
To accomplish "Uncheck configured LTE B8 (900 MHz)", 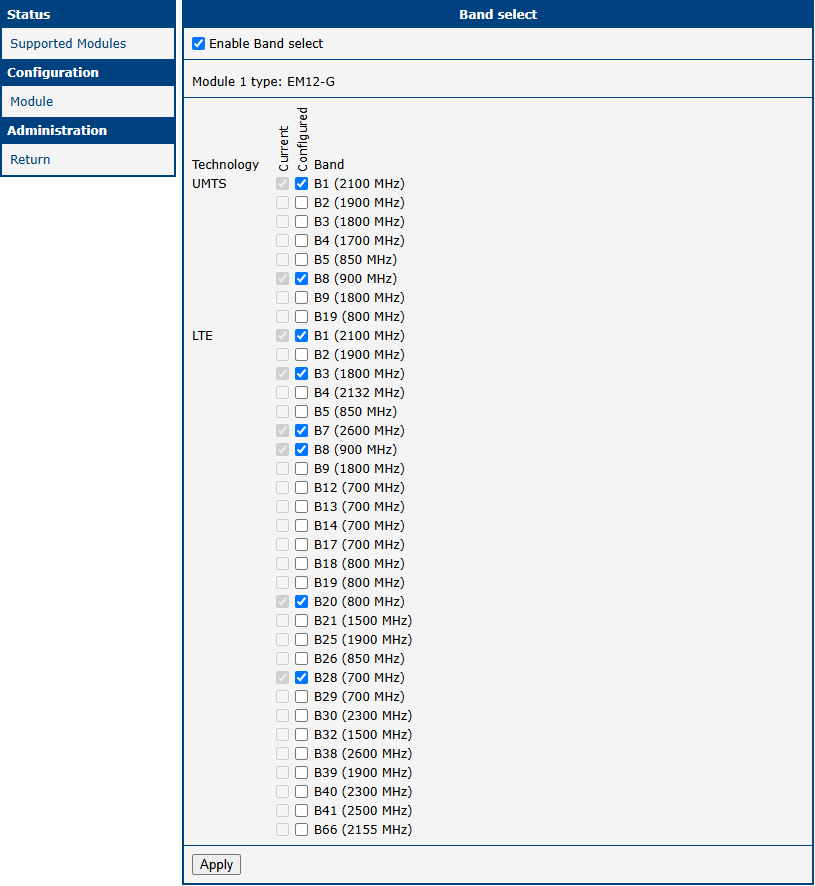I will tap(302, 450).
